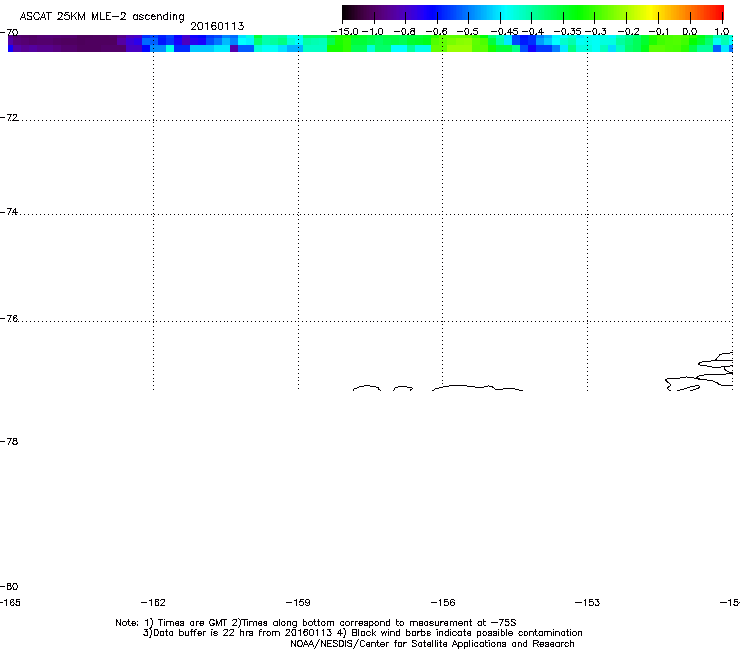Click the long coastline outline near longitude -156
The height and width of the screenshot is (650, 740).
pyautogui.click(x=478, y=388)
